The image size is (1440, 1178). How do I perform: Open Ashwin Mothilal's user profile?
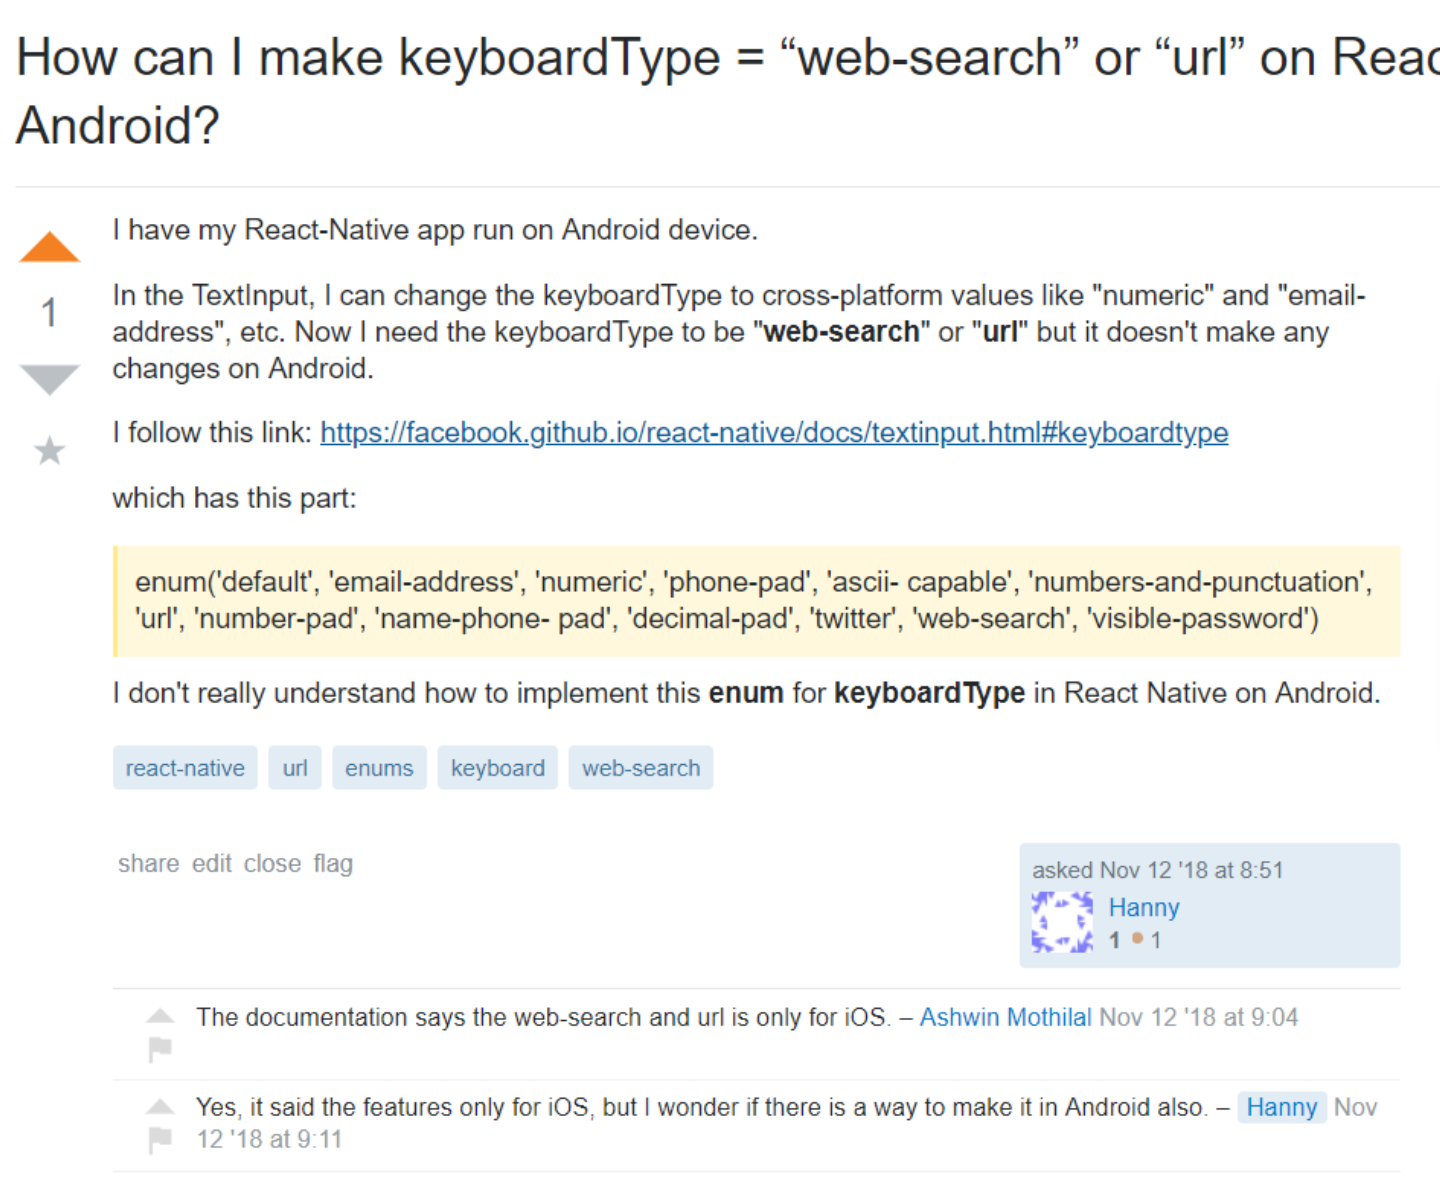pyautogui.click(x=1005, y=1017)
